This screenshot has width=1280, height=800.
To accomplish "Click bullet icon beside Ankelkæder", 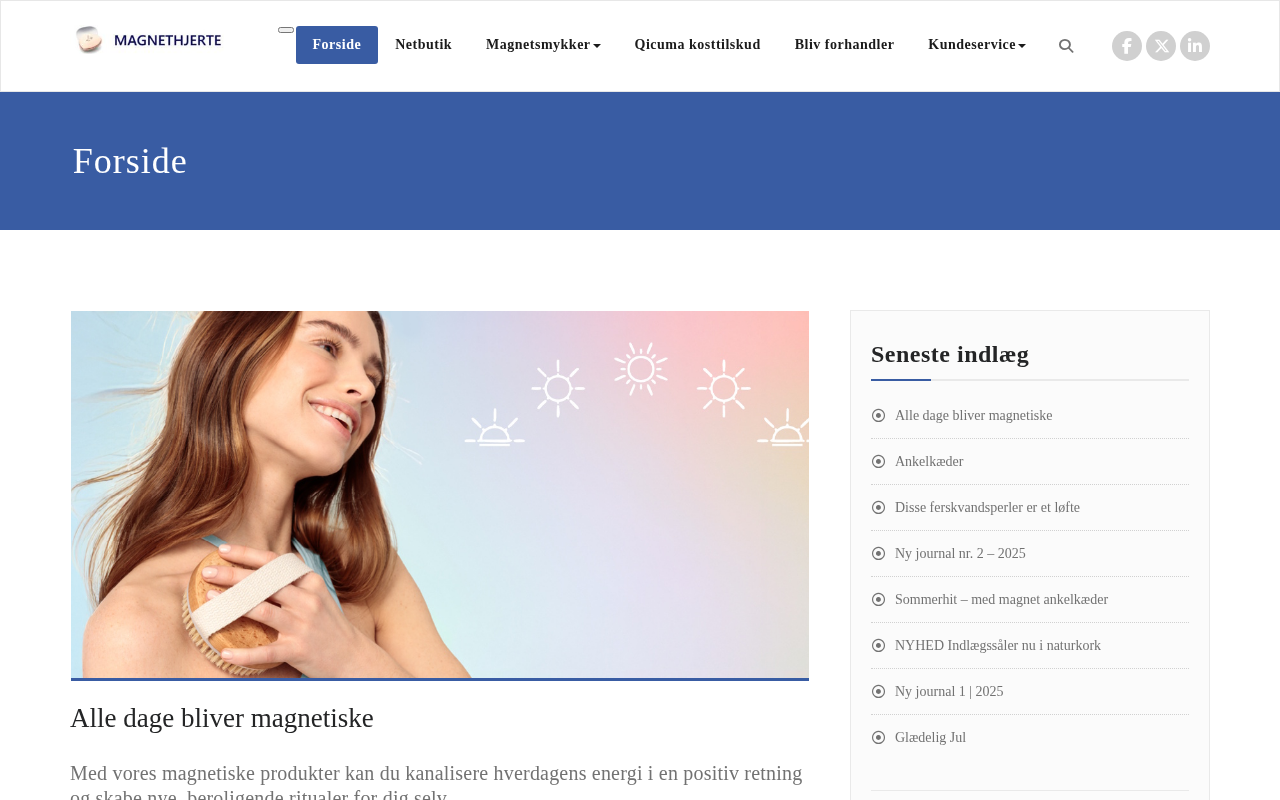I will [x=878, y=462].
